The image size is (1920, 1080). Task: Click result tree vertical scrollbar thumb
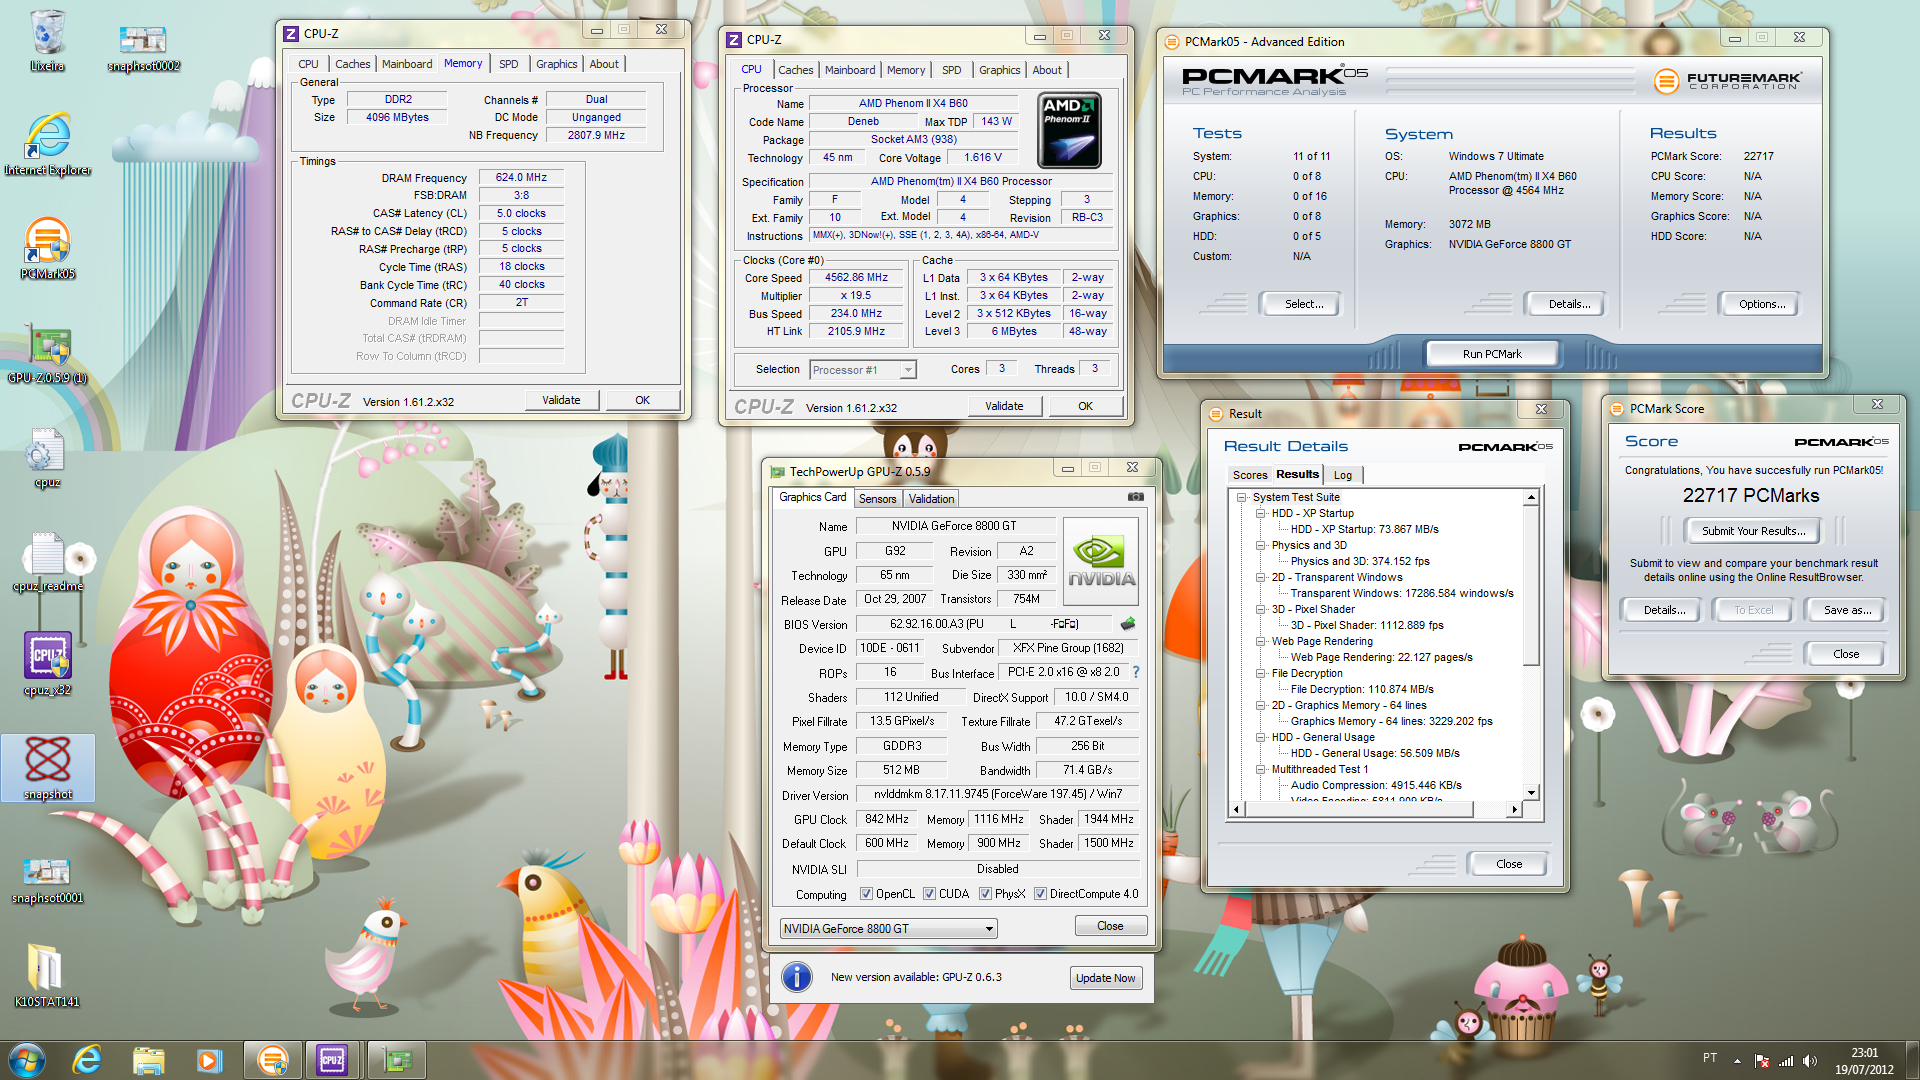[1531, 585]
